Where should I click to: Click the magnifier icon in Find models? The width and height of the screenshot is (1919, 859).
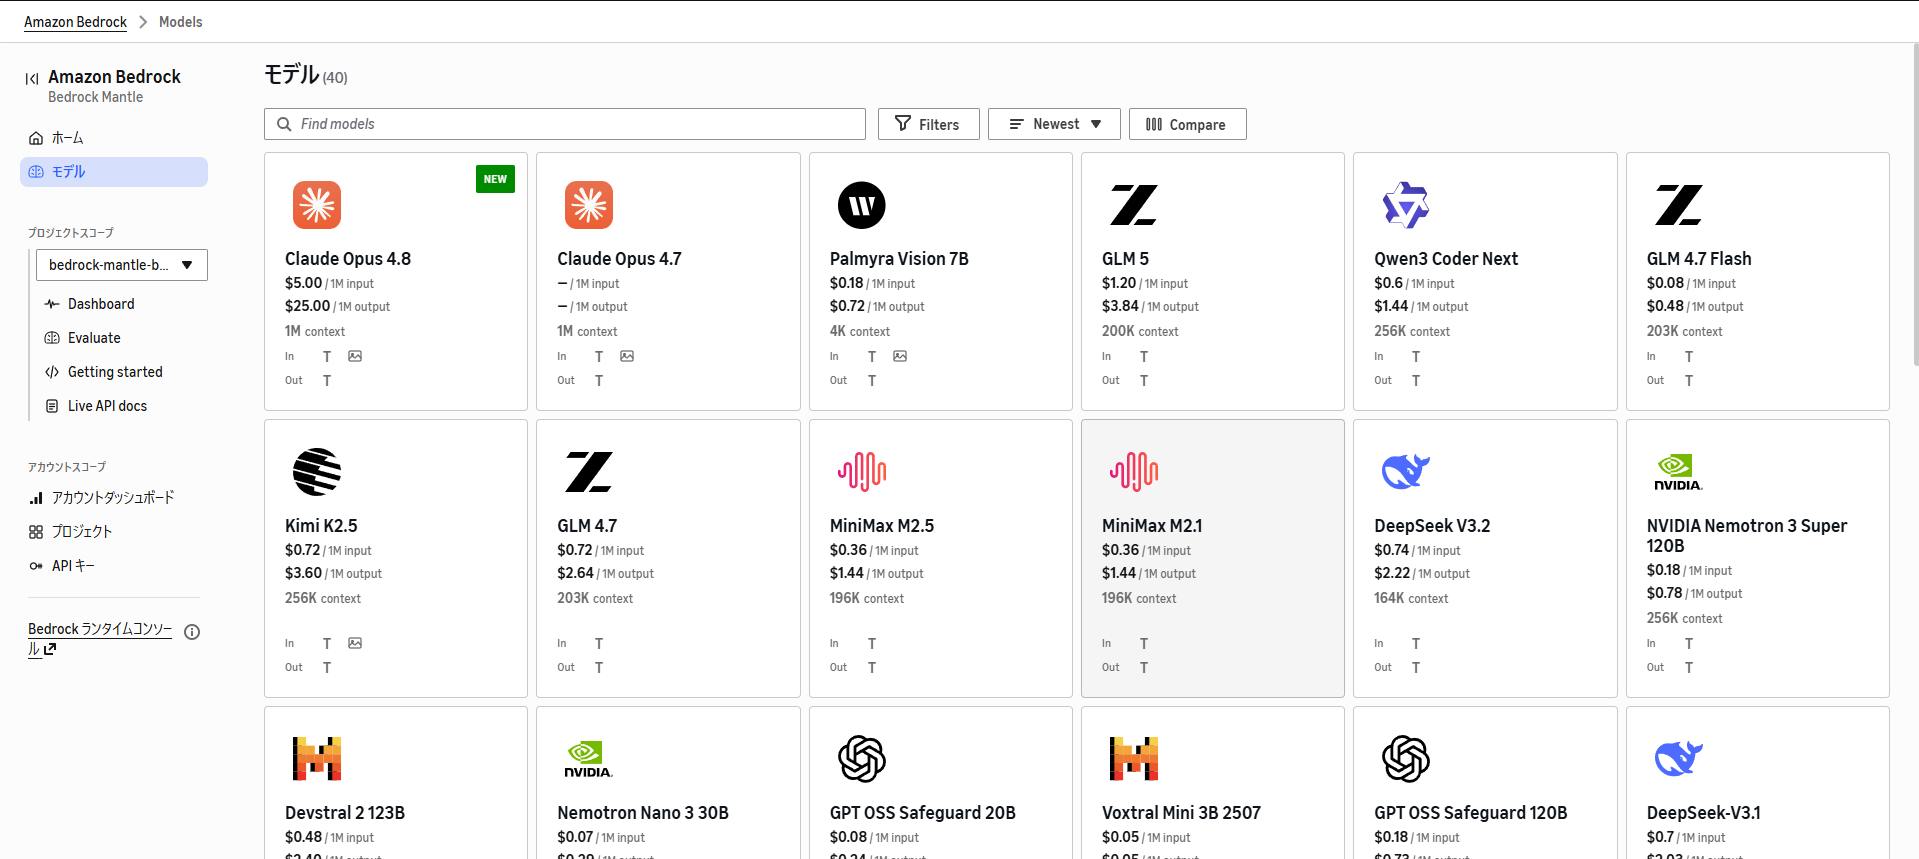point(284,124)
